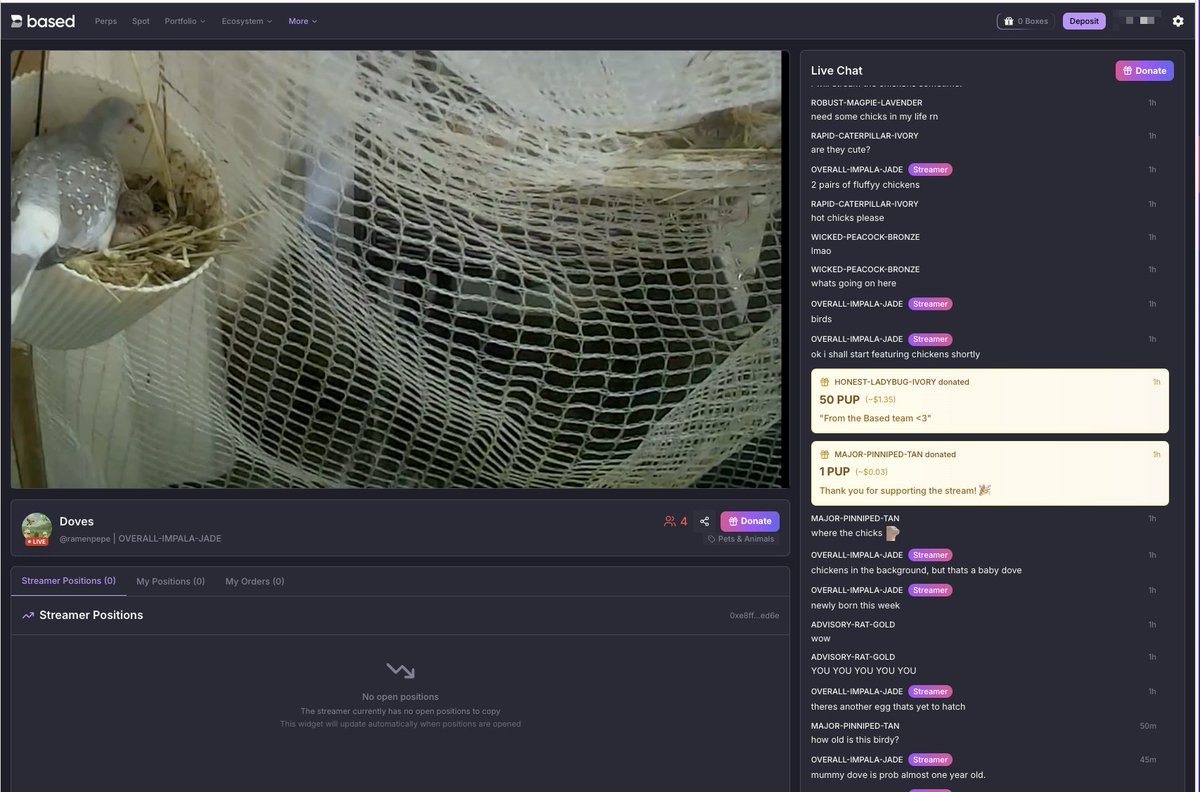
Task: Click the viewer count people icon
Action: [670, 521]
